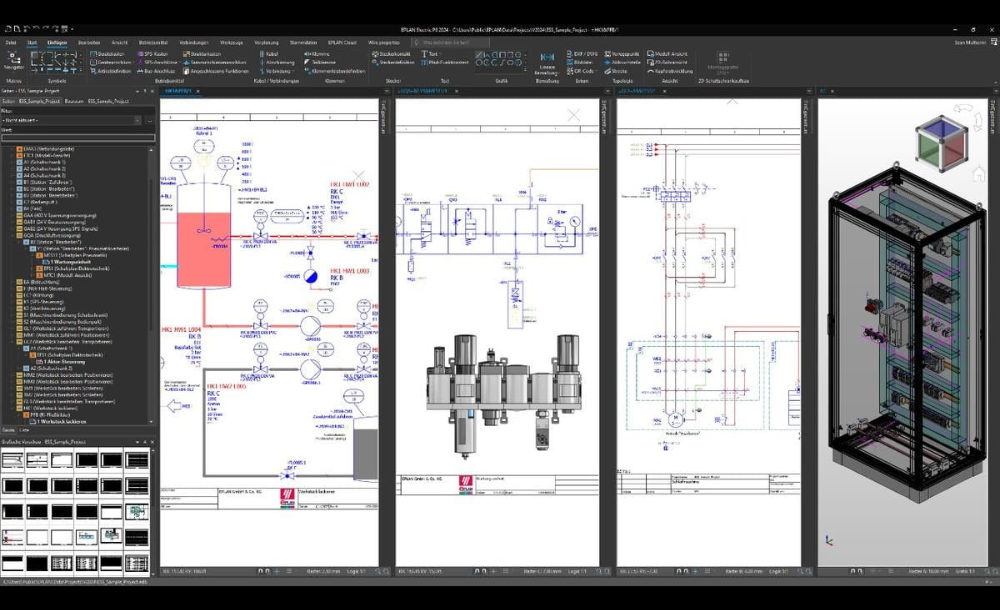Collapse the GL2 Werkstück bearbeiten tree node

point(13,341)
